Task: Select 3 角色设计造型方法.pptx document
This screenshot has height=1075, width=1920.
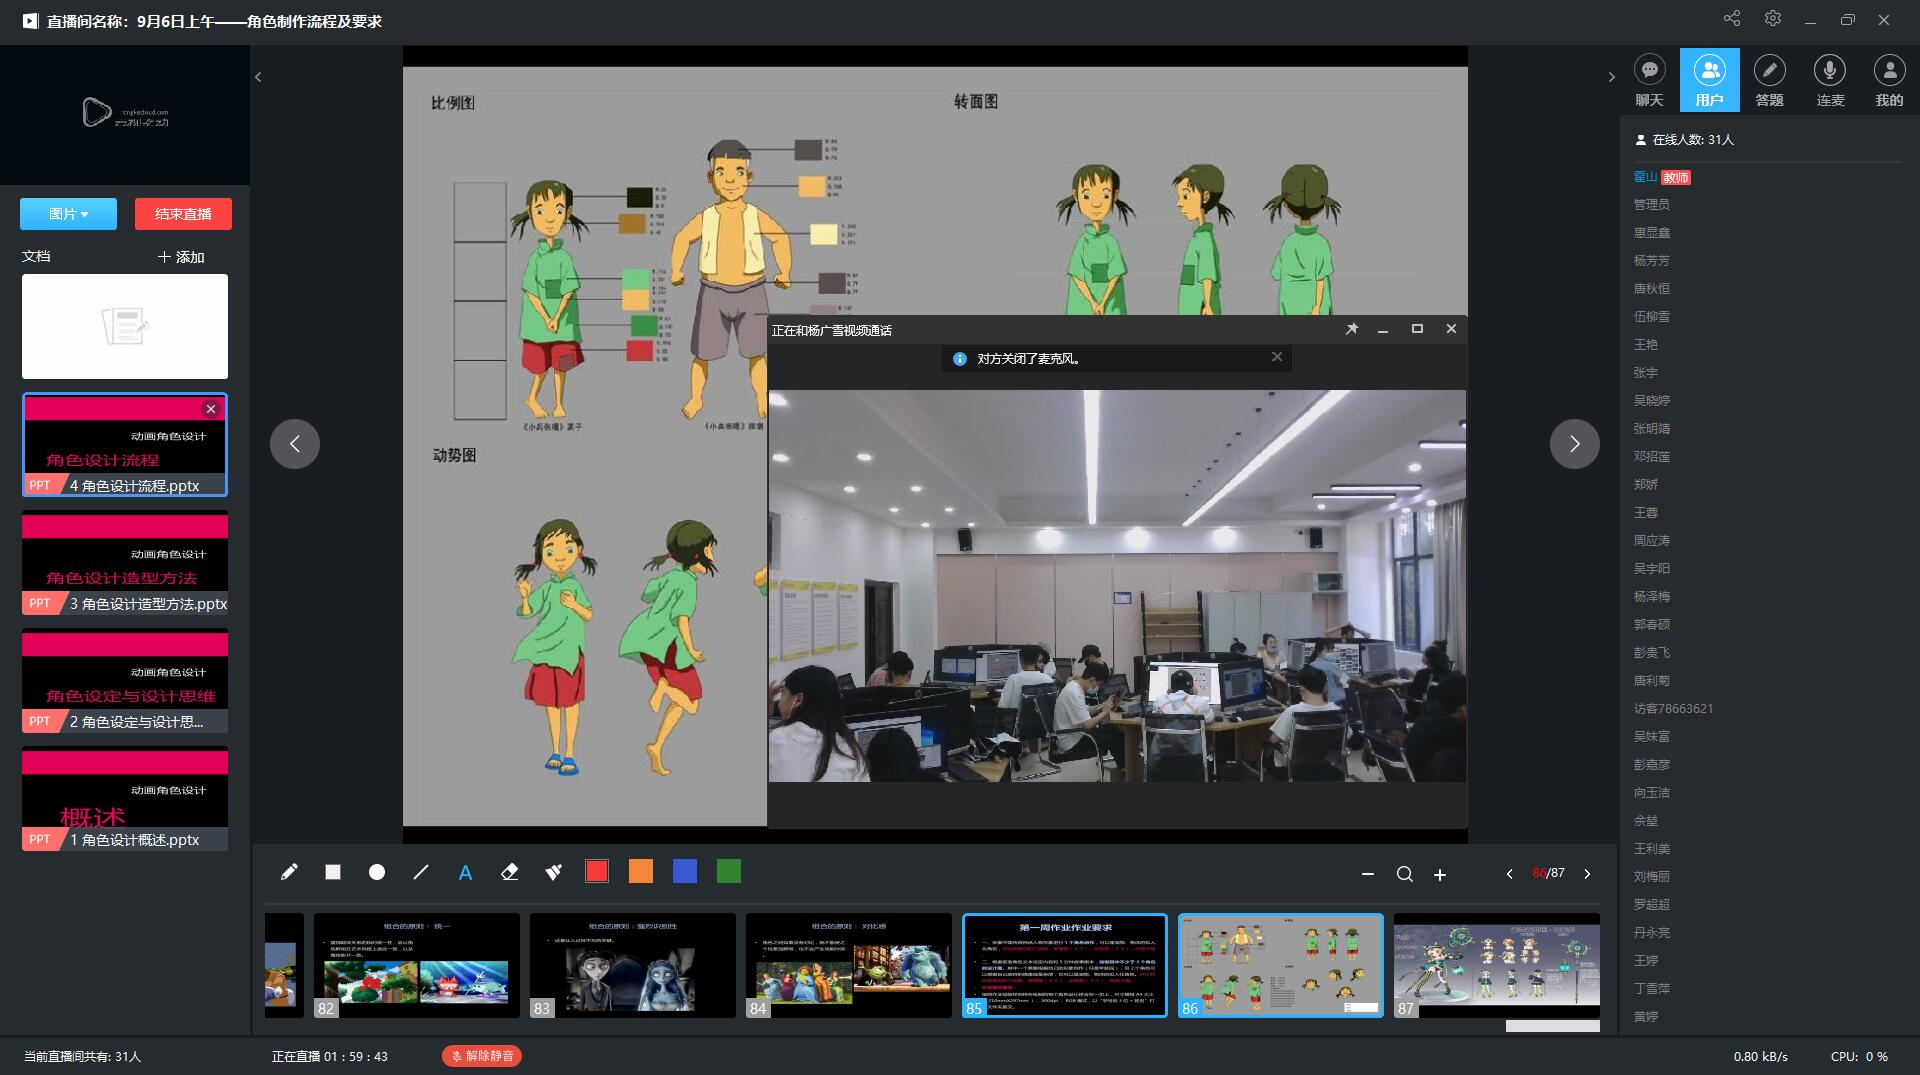Action: tap(125, 563)
